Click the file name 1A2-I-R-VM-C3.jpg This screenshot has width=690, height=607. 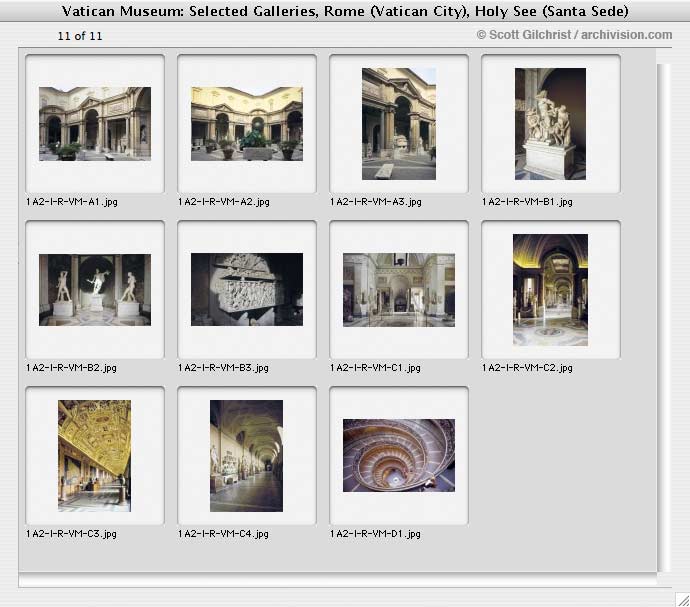click(71, 533)
